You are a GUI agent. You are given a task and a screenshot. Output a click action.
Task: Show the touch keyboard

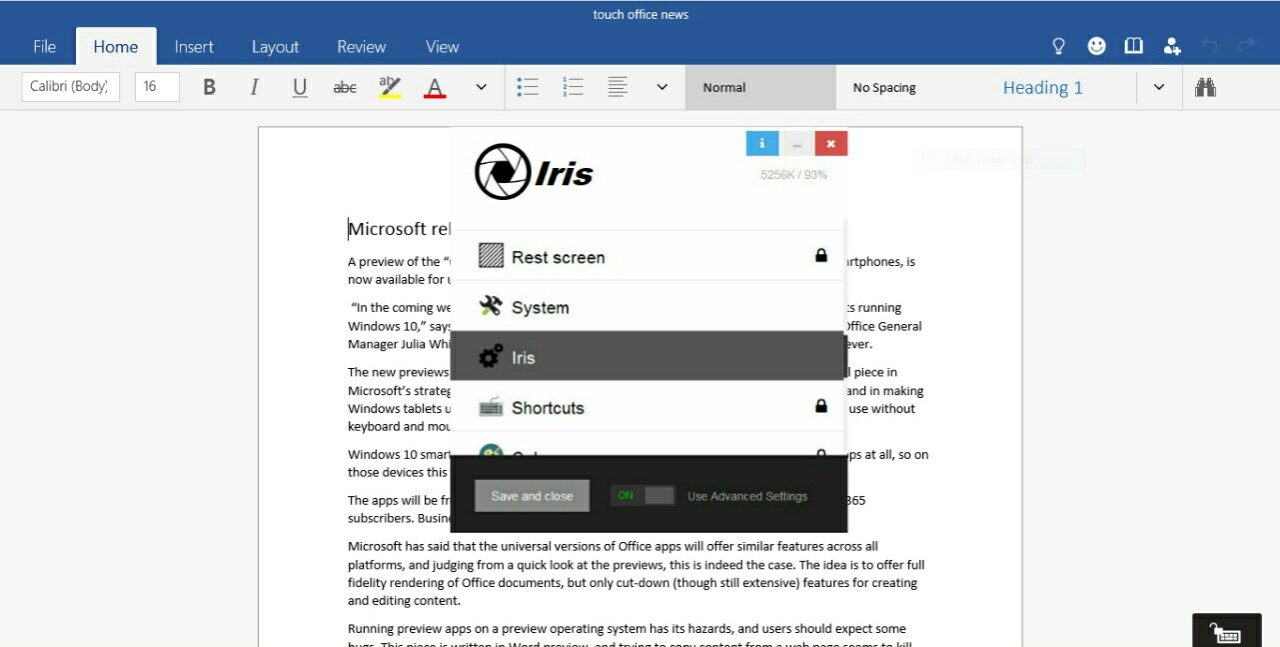coord(1227,633)
